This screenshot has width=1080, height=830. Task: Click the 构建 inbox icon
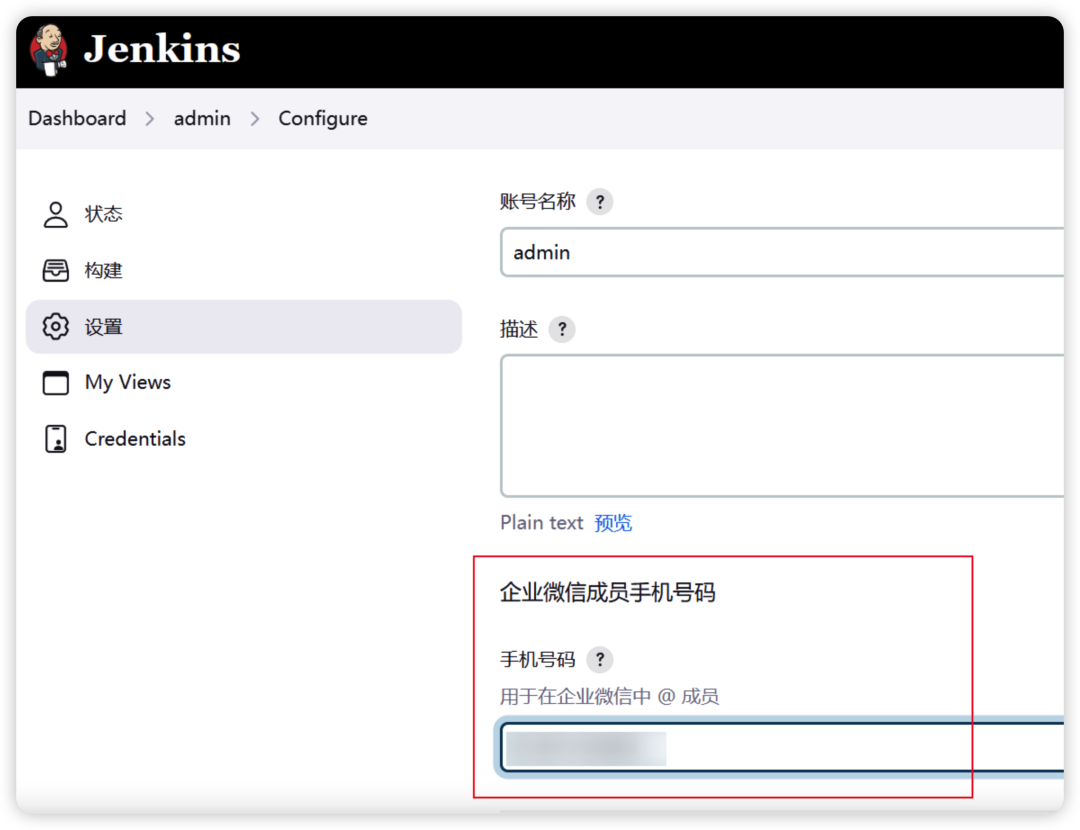point(56,271)
